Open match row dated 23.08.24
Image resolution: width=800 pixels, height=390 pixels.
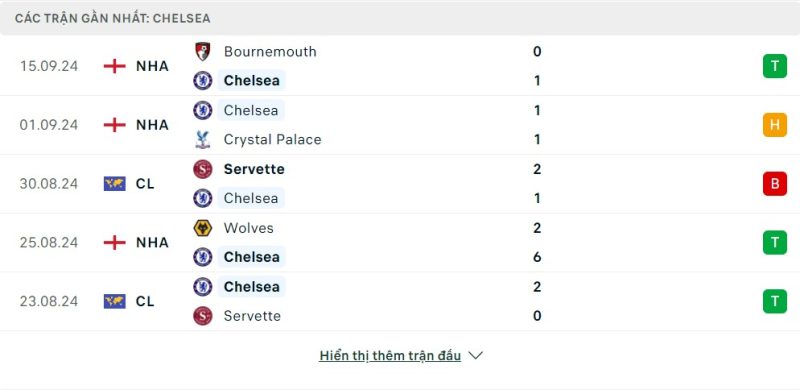400,301
